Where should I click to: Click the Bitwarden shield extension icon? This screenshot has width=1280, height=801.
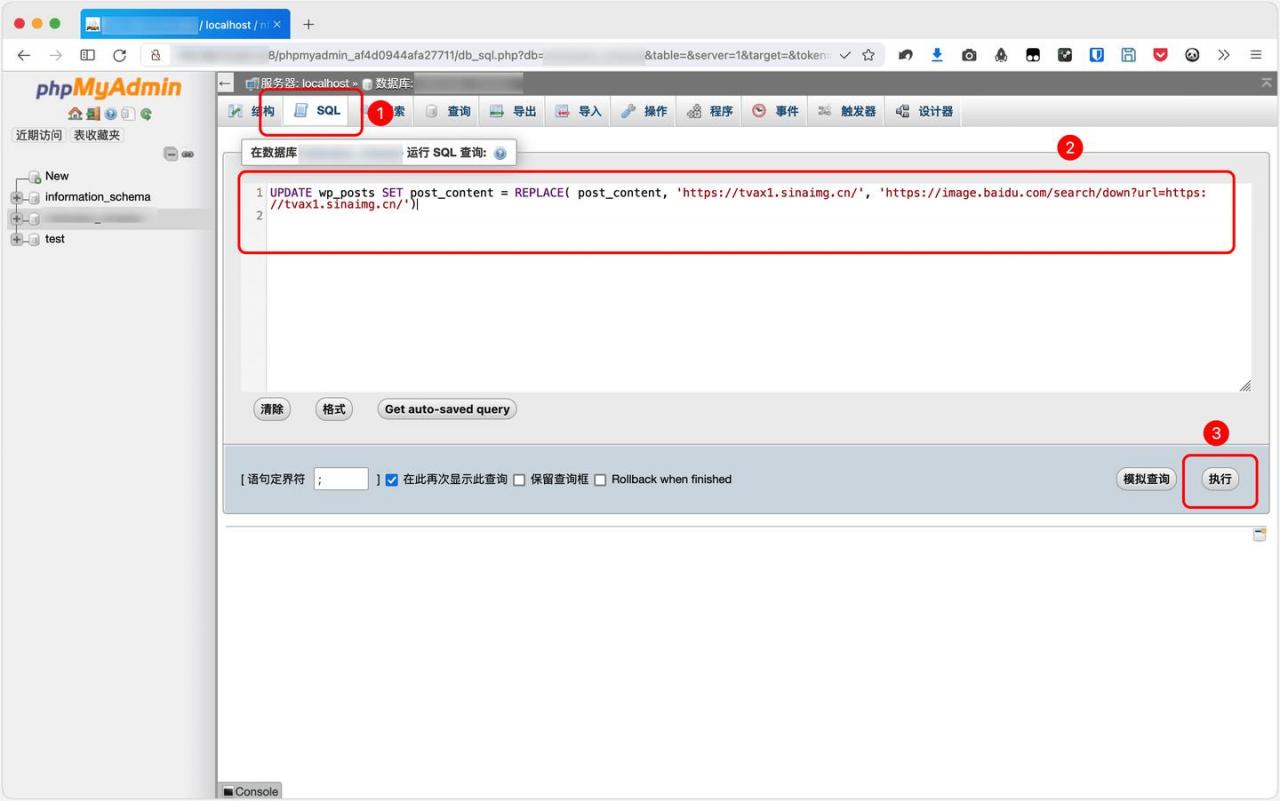tap(1096, 55)
